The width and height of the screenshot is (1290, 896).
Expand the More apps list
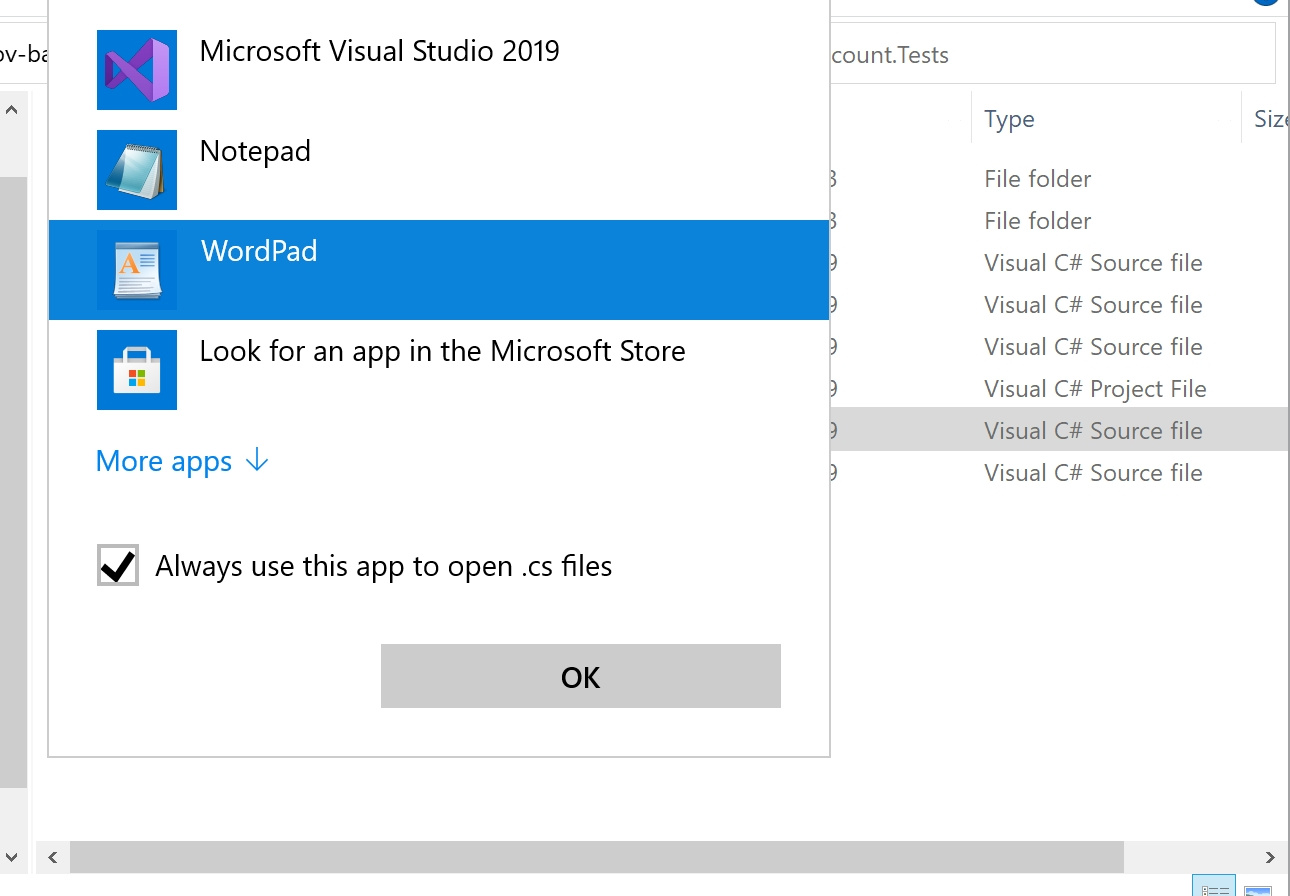[182, 461]
